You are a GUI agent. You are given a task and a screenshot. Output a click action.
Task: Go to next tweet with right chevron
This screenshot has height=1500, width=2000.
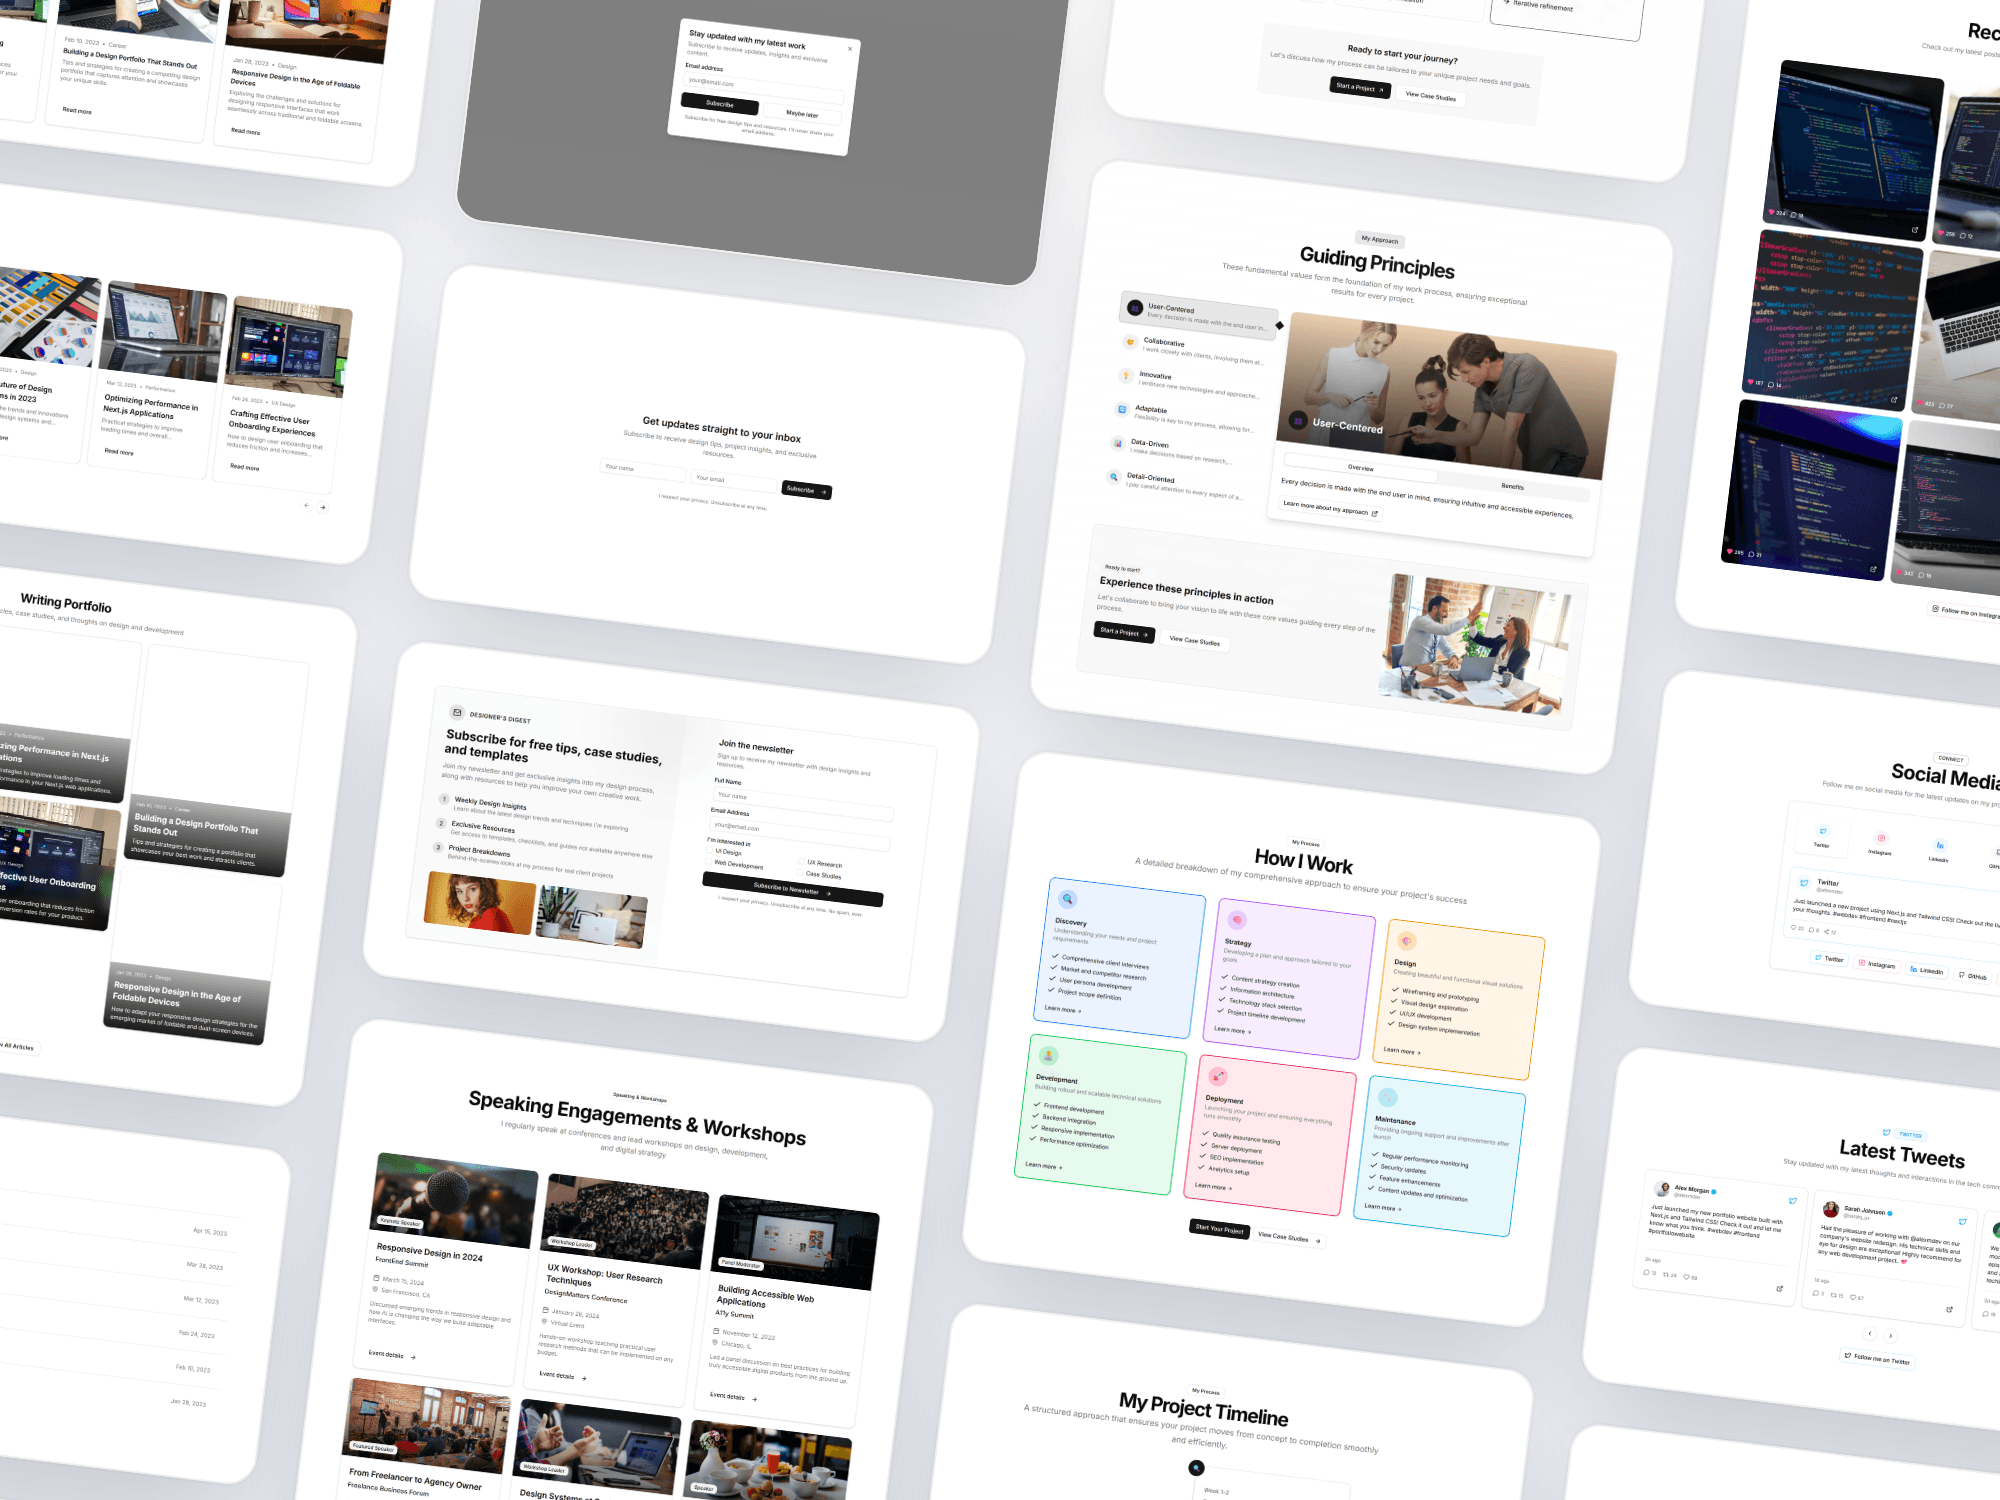(x=1890, y=1336)
